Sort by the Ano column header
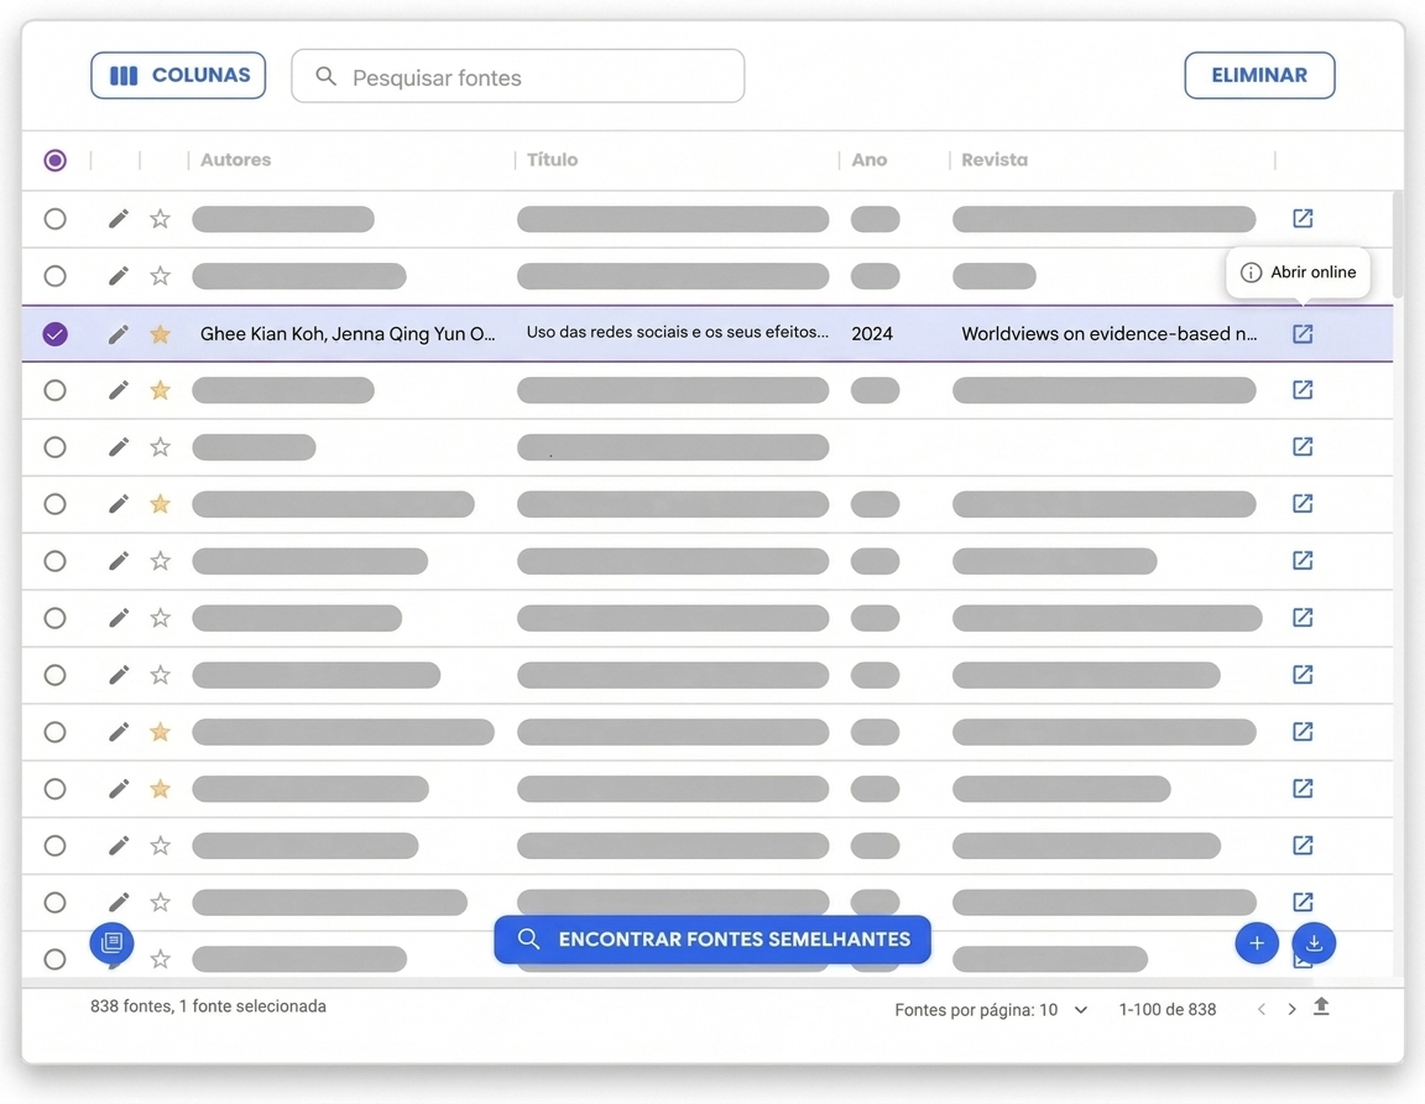The height and width of the screenshot is (1104, 1425). 869,160
